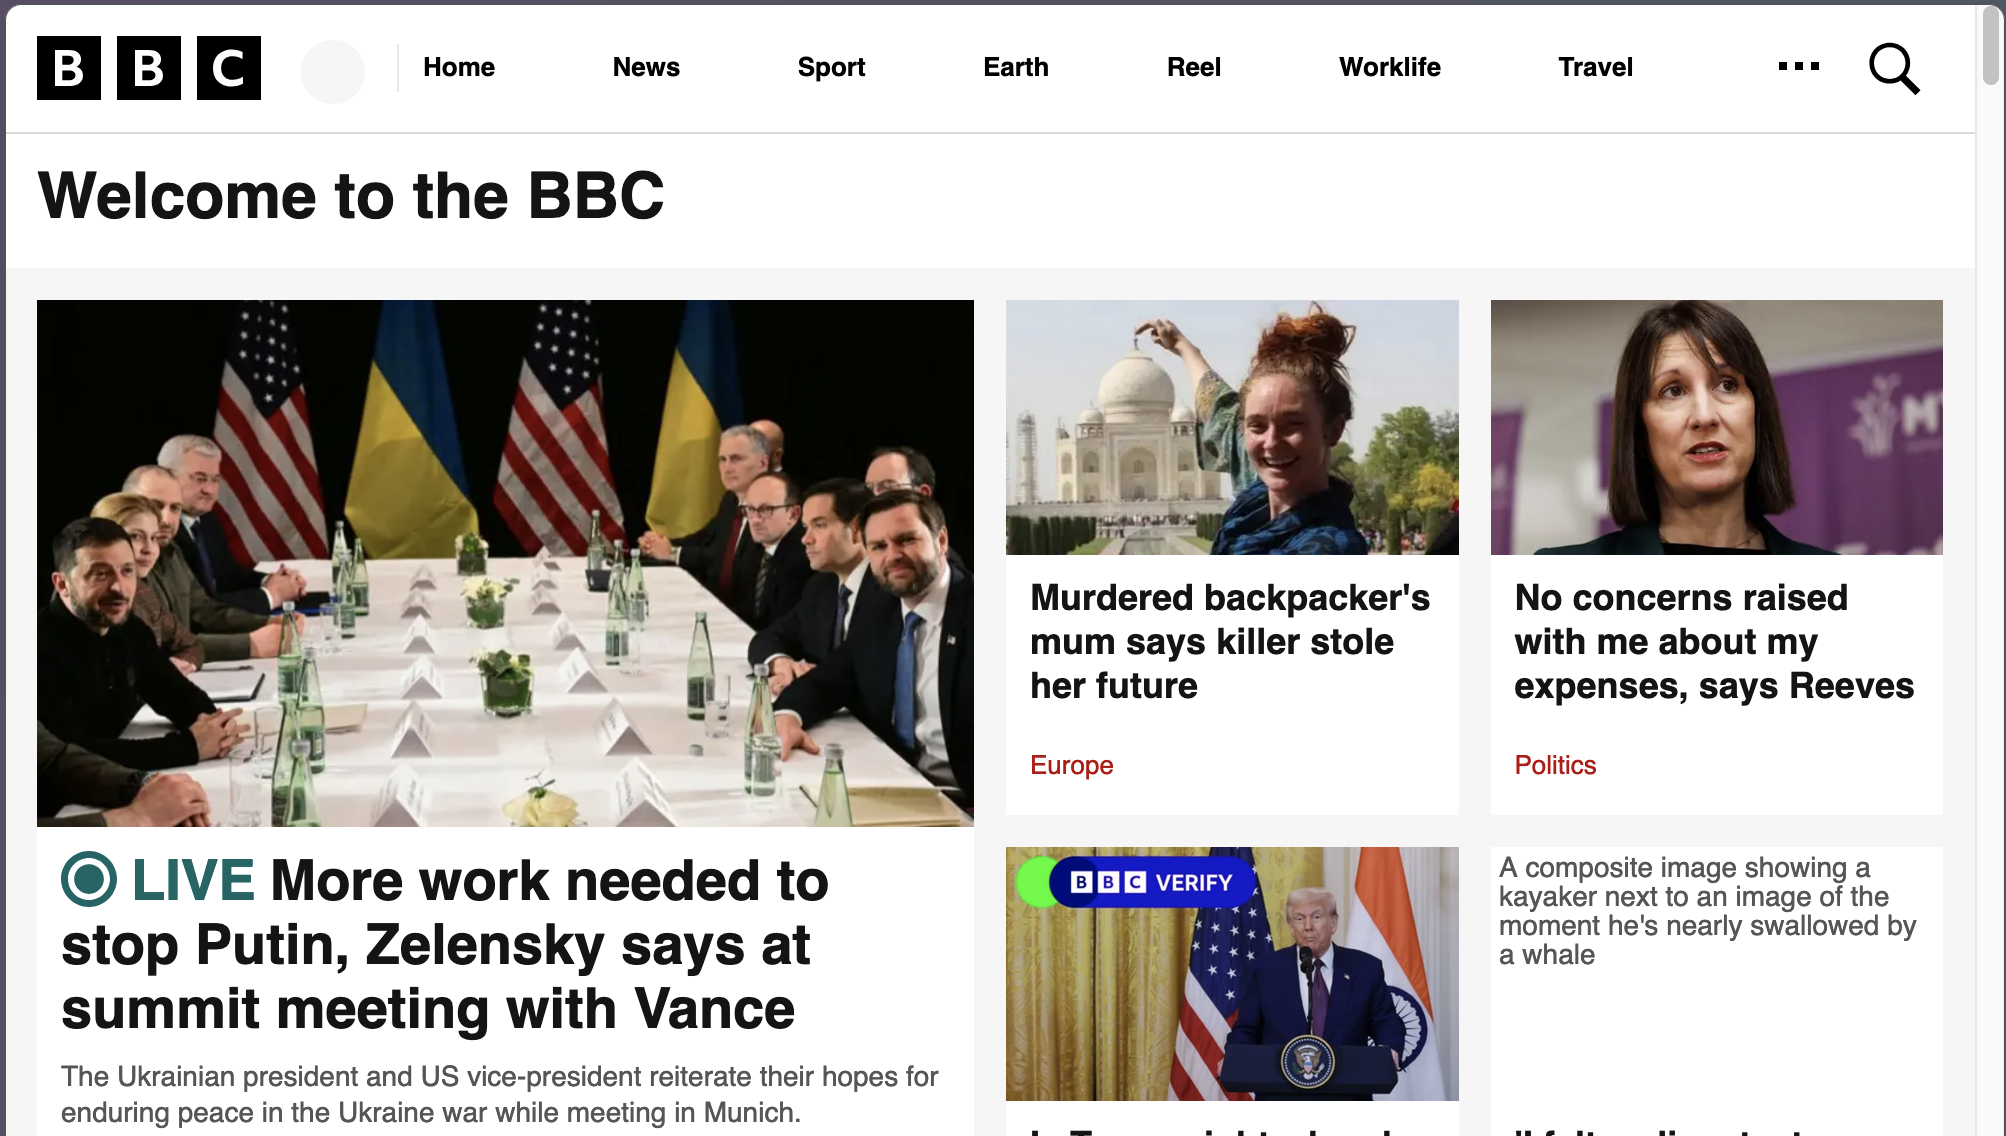Screen dimensions: 2006x1136
Task: Click the Europe category tag link
Action: point(1072,764)
